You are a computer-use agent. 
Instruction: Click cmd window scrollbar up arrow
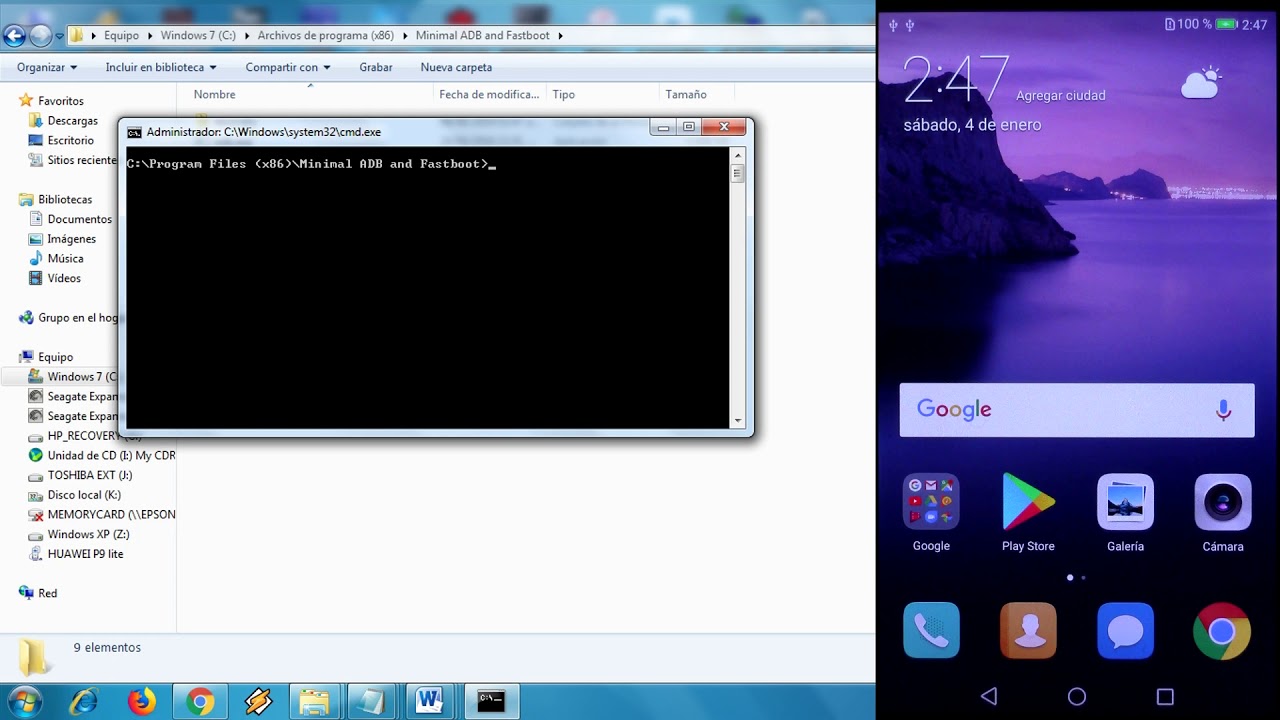pyautogui.click(x=738, y=155)
